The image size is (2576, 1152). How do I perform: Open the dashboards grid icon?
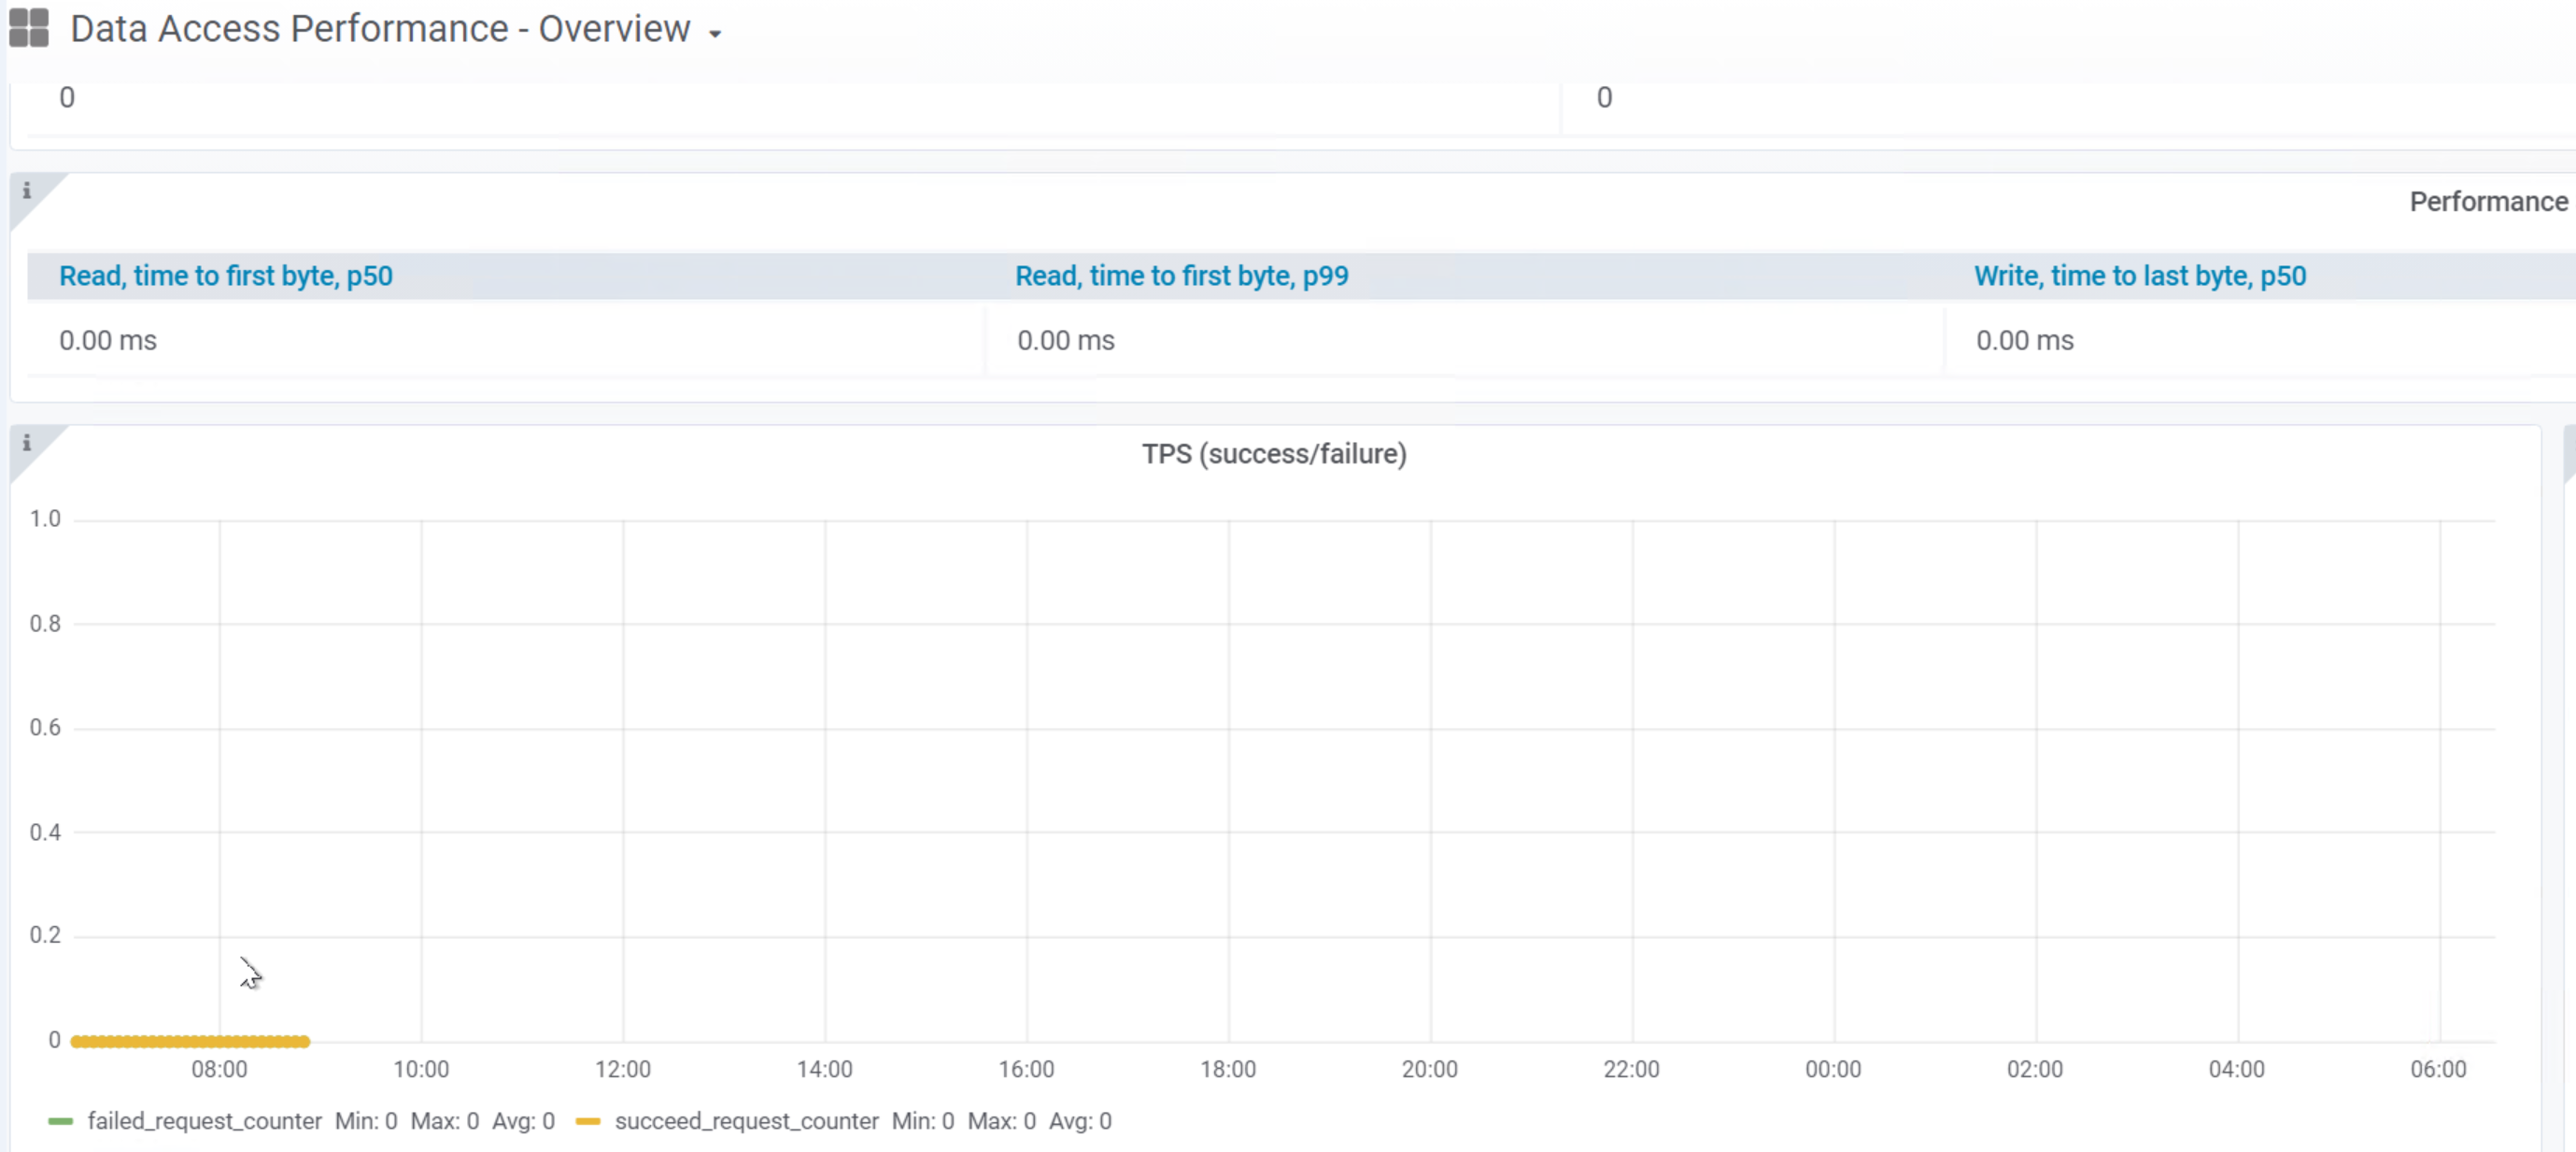(x=28, y=28)
